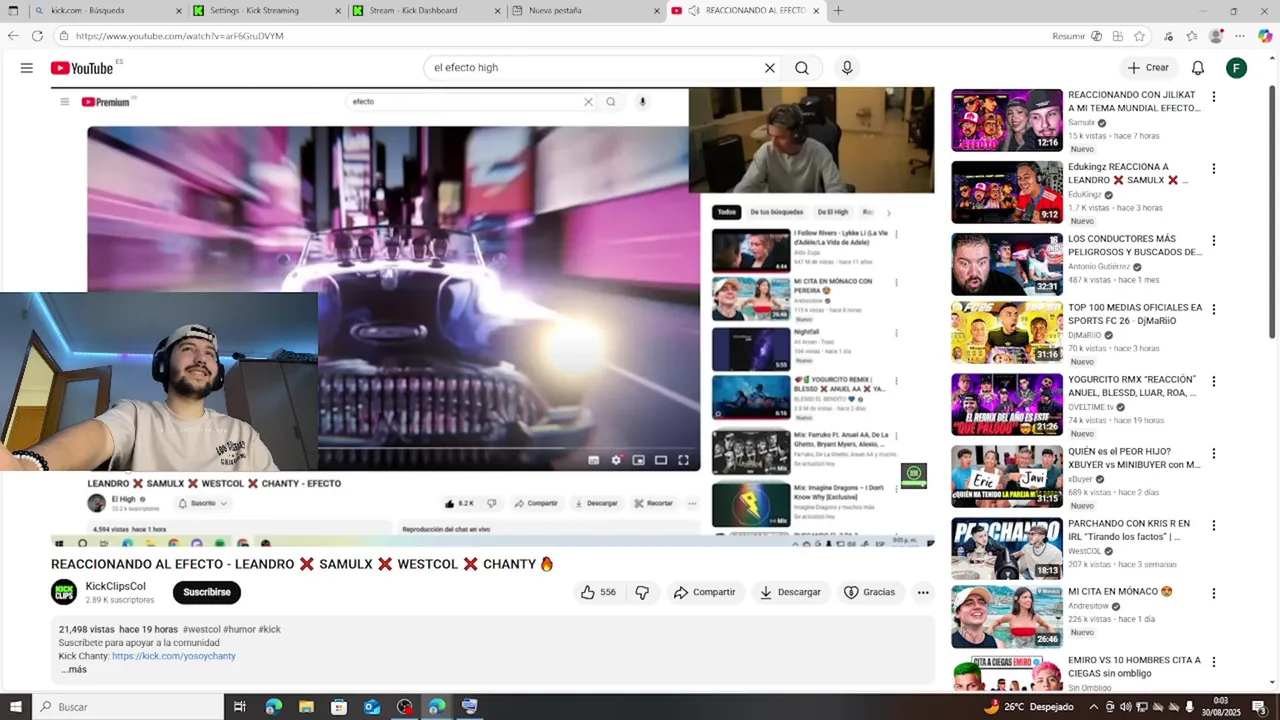The image size is (1280, 720).
Task: Submit search with the magnifier button
Action: [802, 68]
